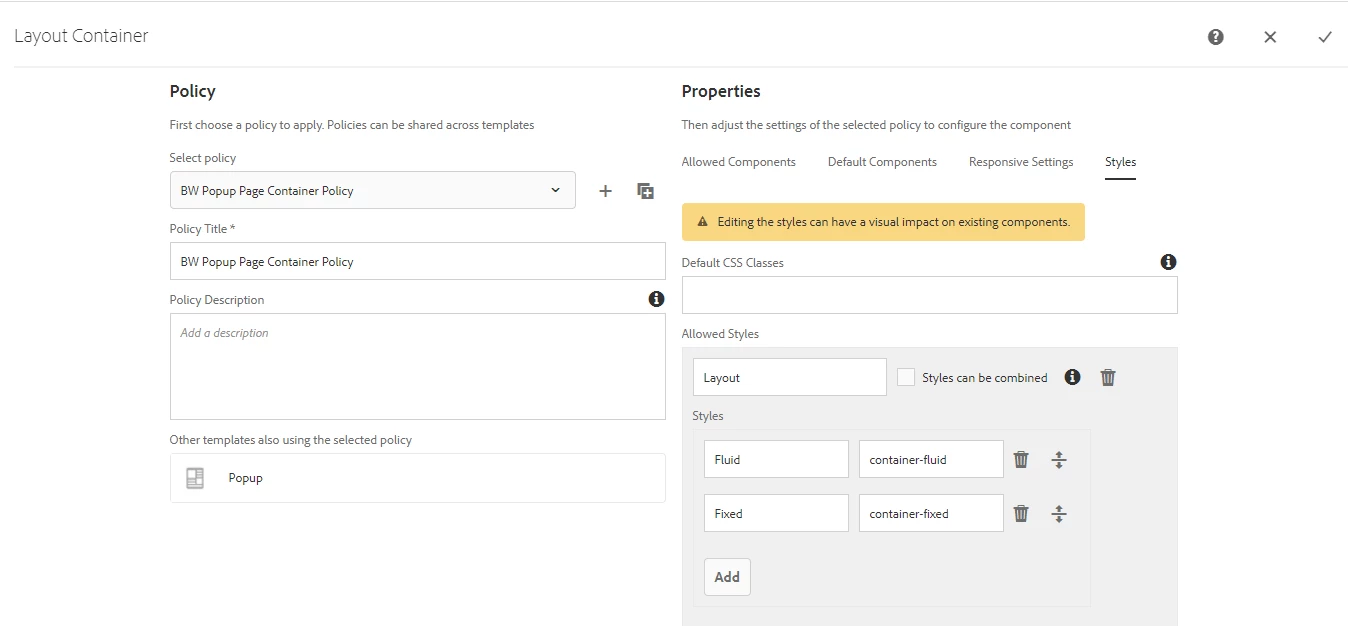Viewport: 1348px width, 626px height.
Task: Delete the Layout style group
Action: [1108, 377]
